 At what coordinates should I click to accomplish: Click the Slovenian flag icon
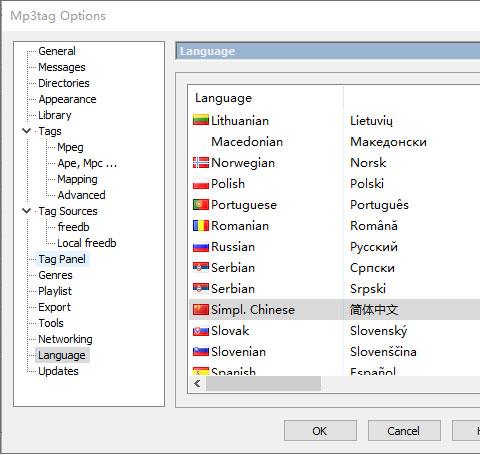coord(201,352)
